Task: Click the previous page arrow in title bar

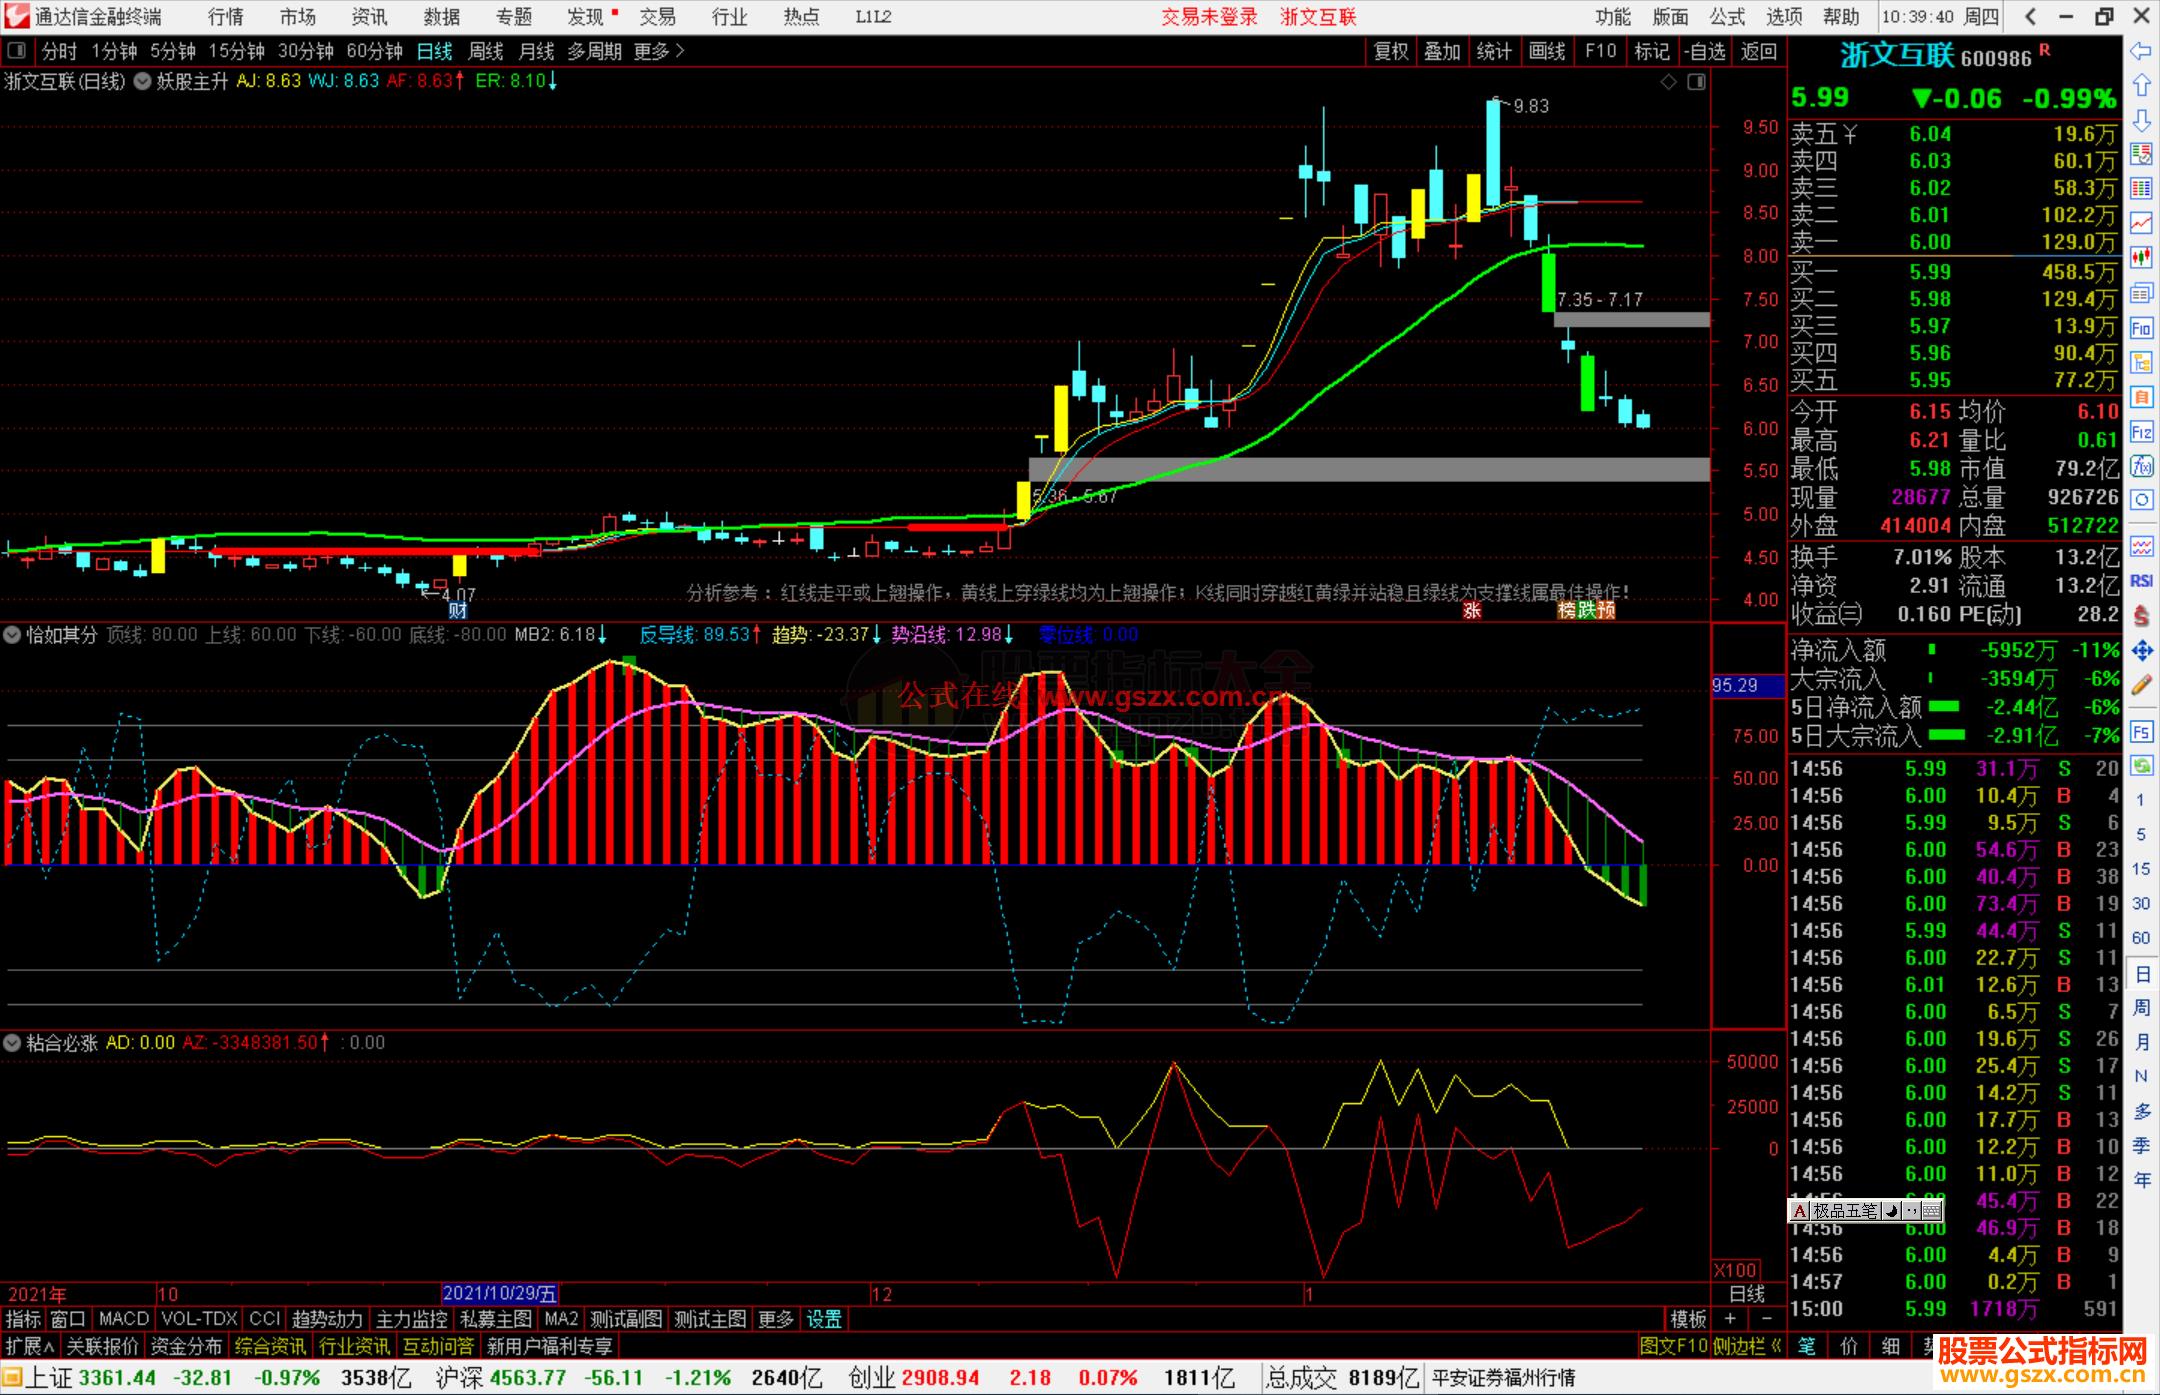Action: [2030, 16]
